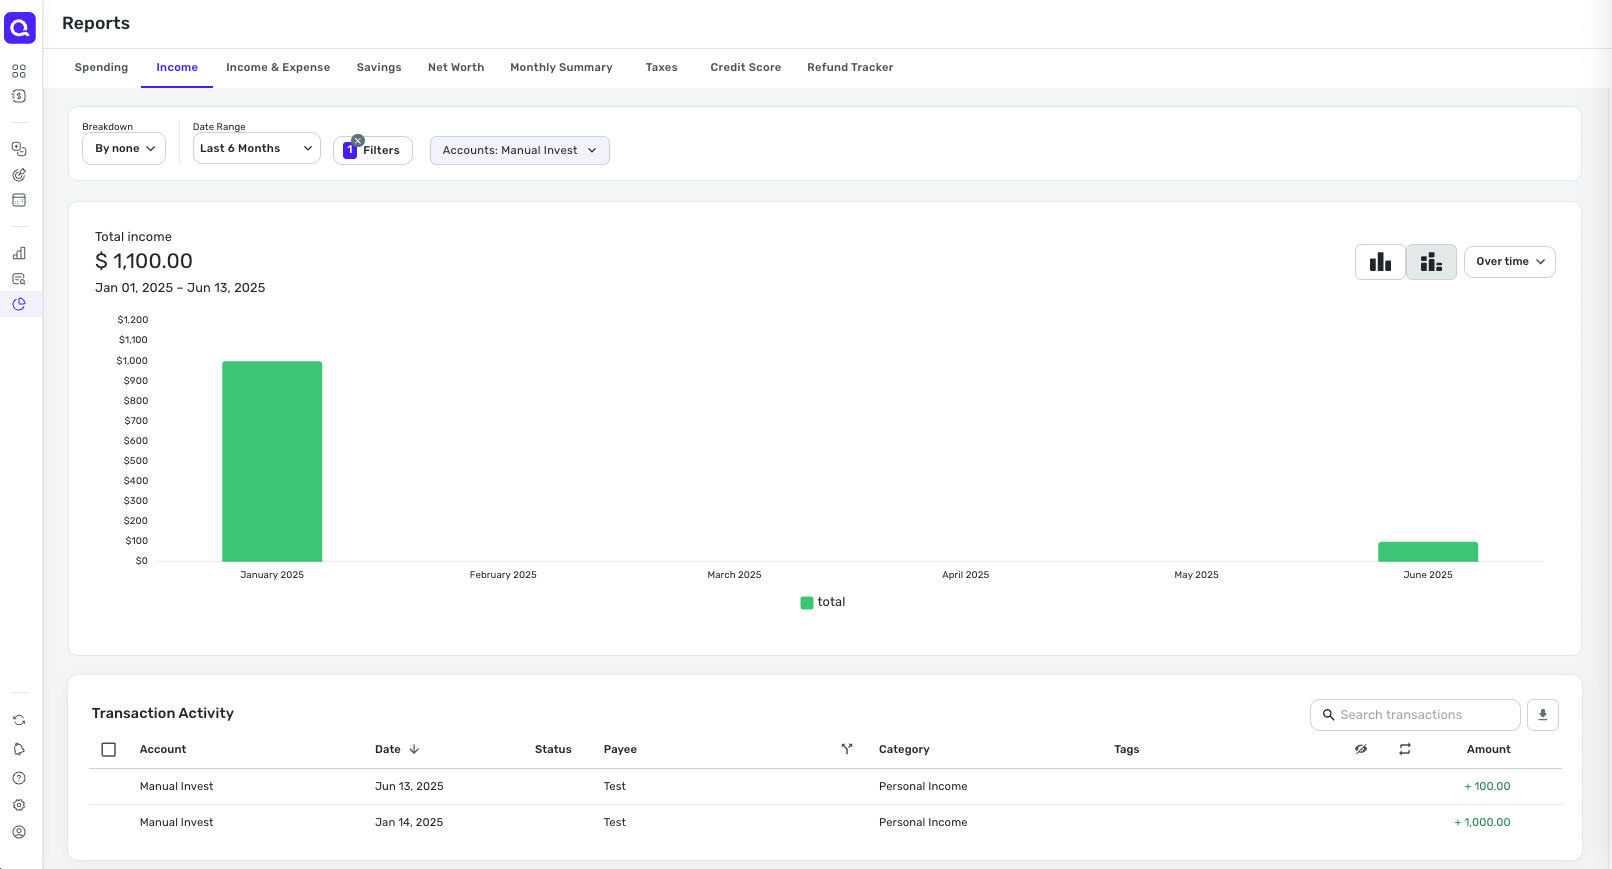Tick the select-all transactions checkbox
This screenshot has height=869, width=1612.
(109, 749)
